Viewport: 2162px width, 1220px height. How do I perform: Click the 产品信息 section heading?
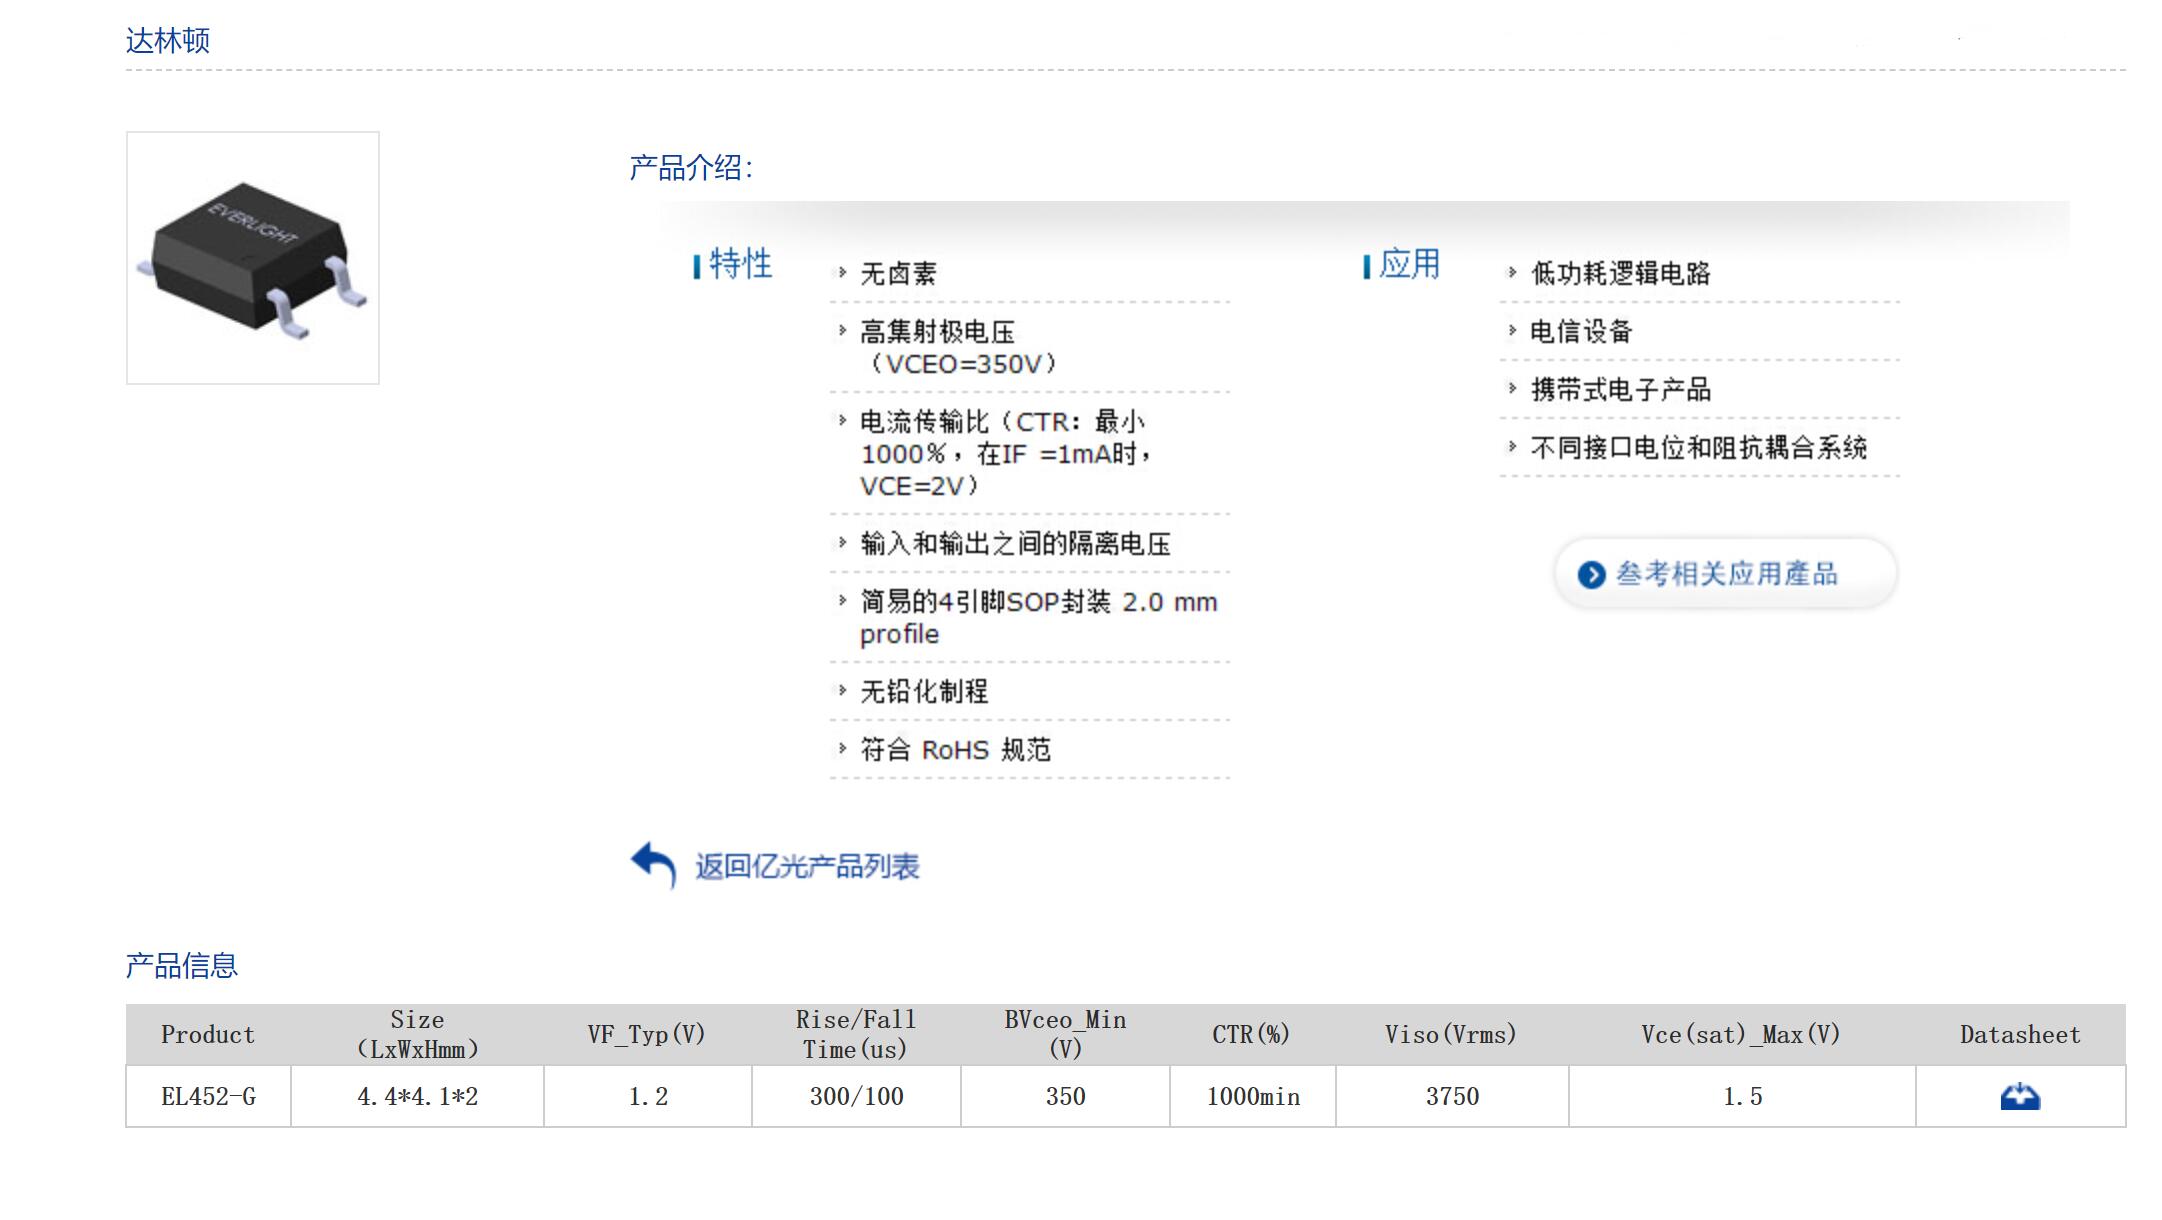[181, 965]
